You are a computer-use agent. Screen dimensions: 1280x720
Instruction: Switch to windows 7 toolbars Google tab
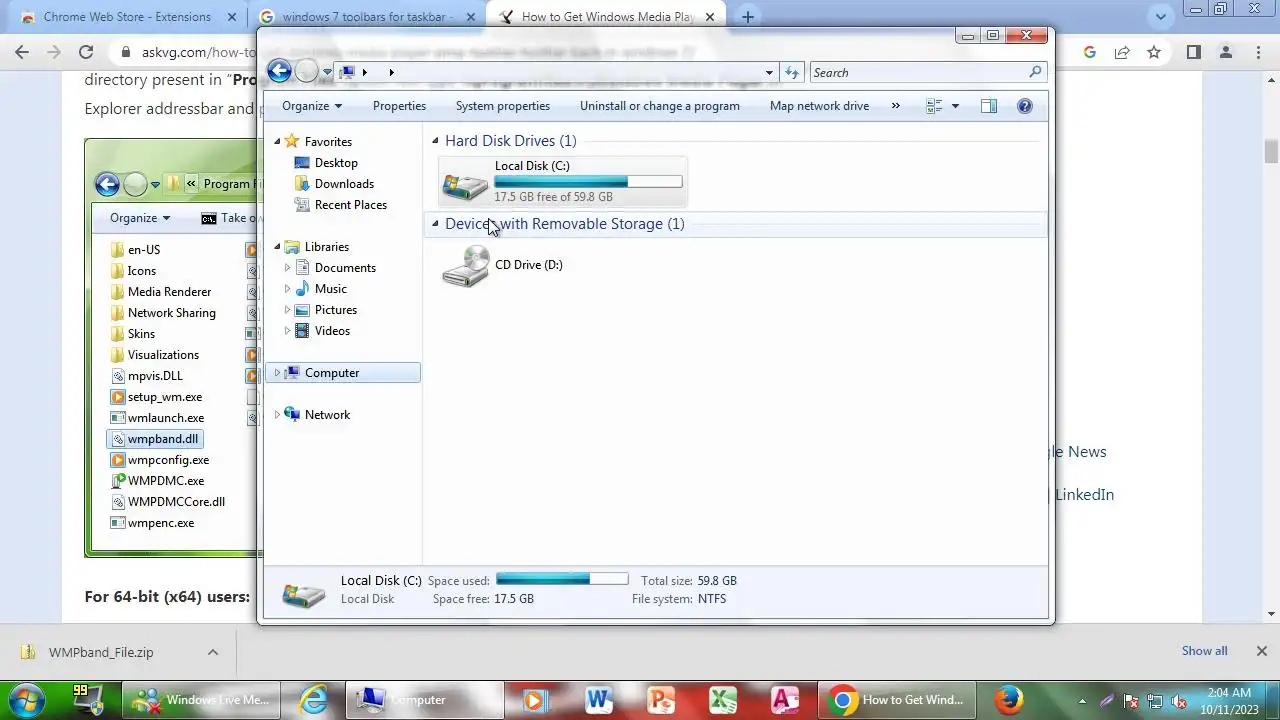pos(366,17)
